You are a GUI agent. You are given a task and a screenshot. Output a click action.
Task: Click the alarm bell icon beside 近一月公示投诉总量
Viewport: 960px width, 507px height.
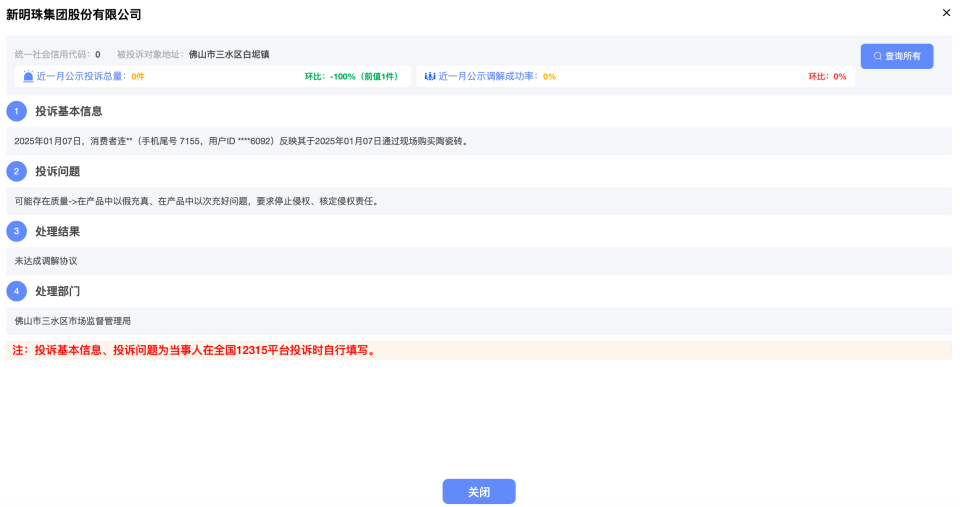click(28, 77)
